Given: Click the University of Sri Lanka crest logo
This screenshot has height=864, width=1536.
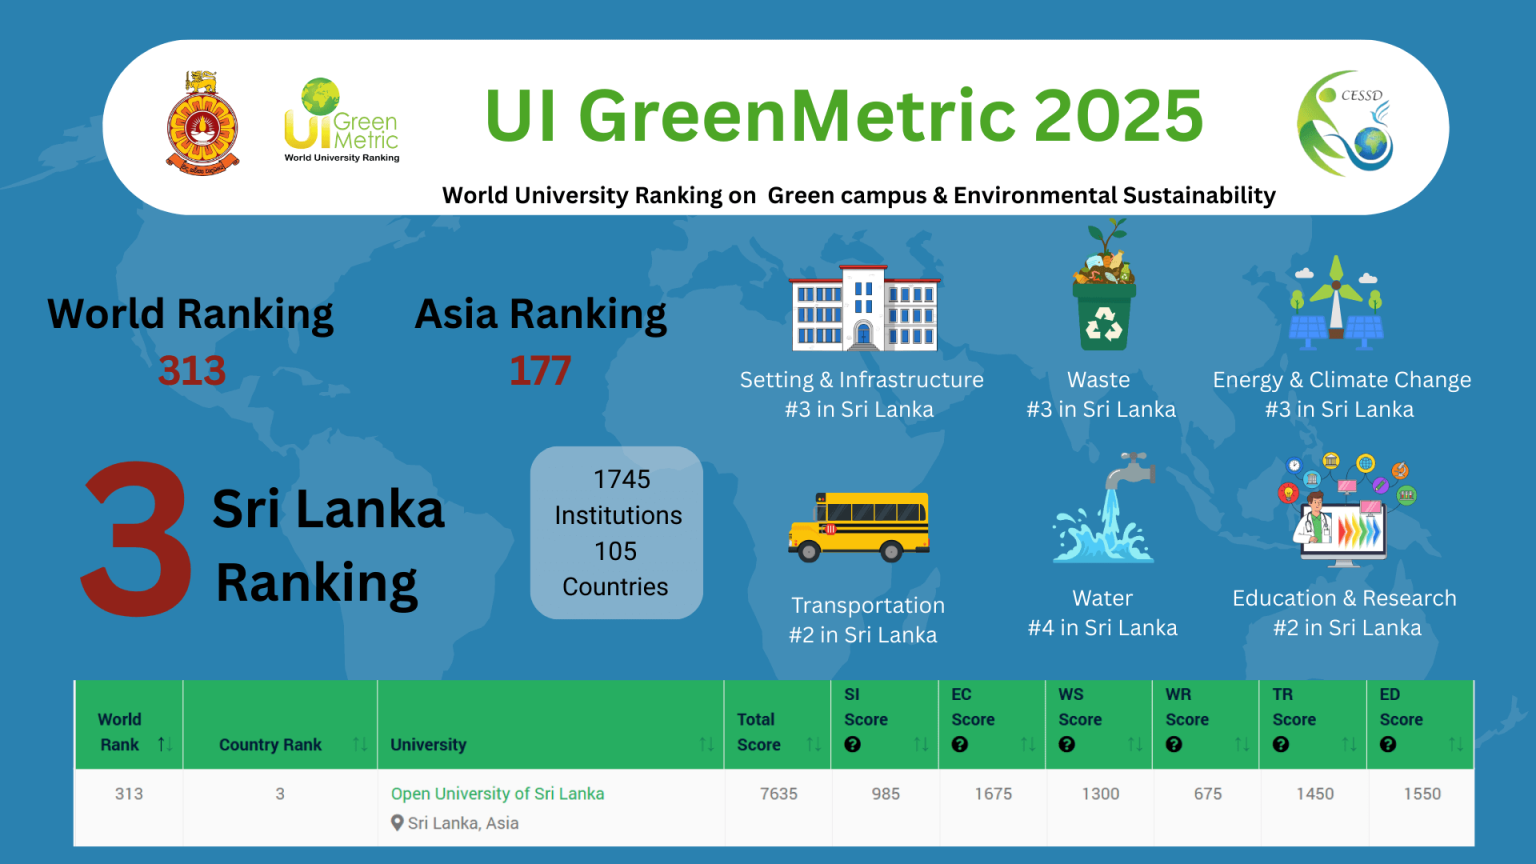Looking at the screenshot, I should 203,120.
